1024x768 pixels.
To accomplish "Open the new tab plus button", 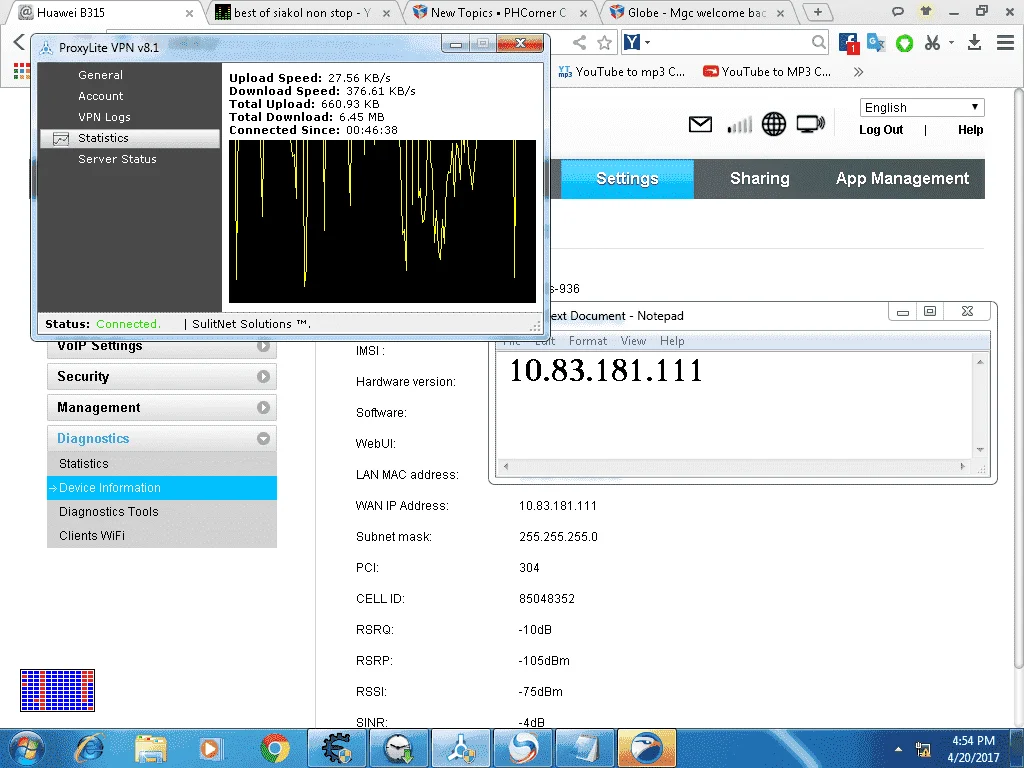I will 818,12.
